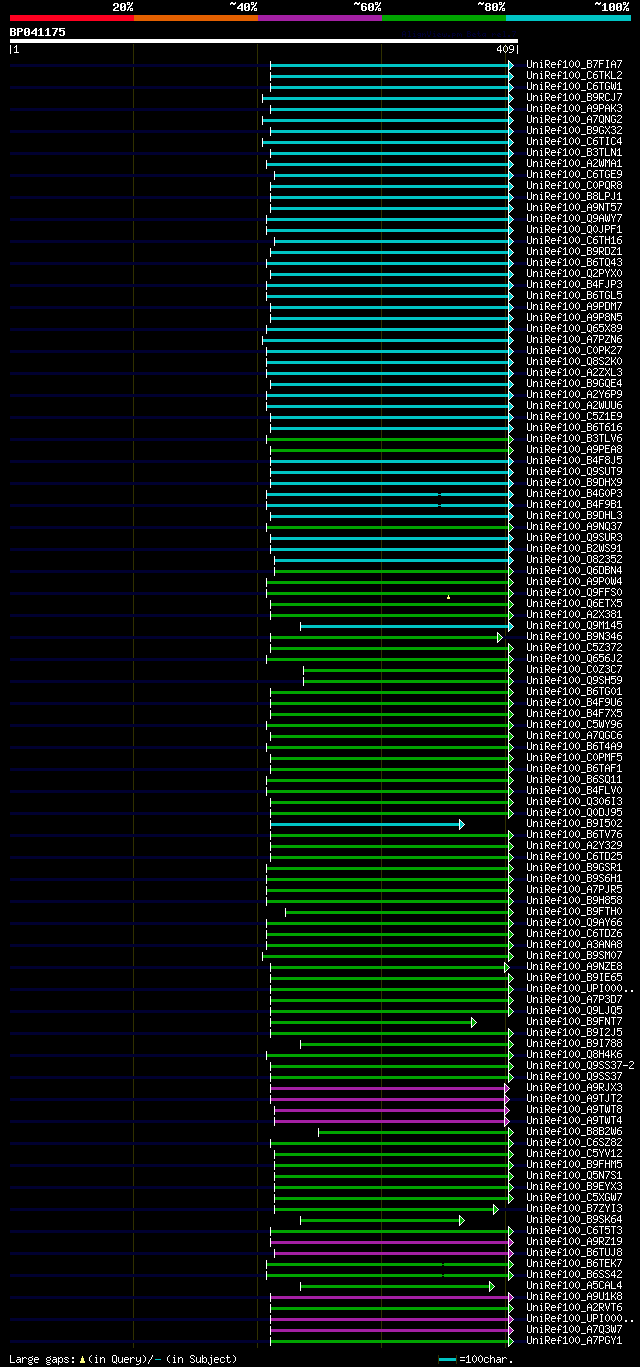Image resolution: width=640 pixels, height=1367 pixels.
Task: Select label UniRef100_A9NZE8
Action: pyautogui.click(x=574, y=966)
